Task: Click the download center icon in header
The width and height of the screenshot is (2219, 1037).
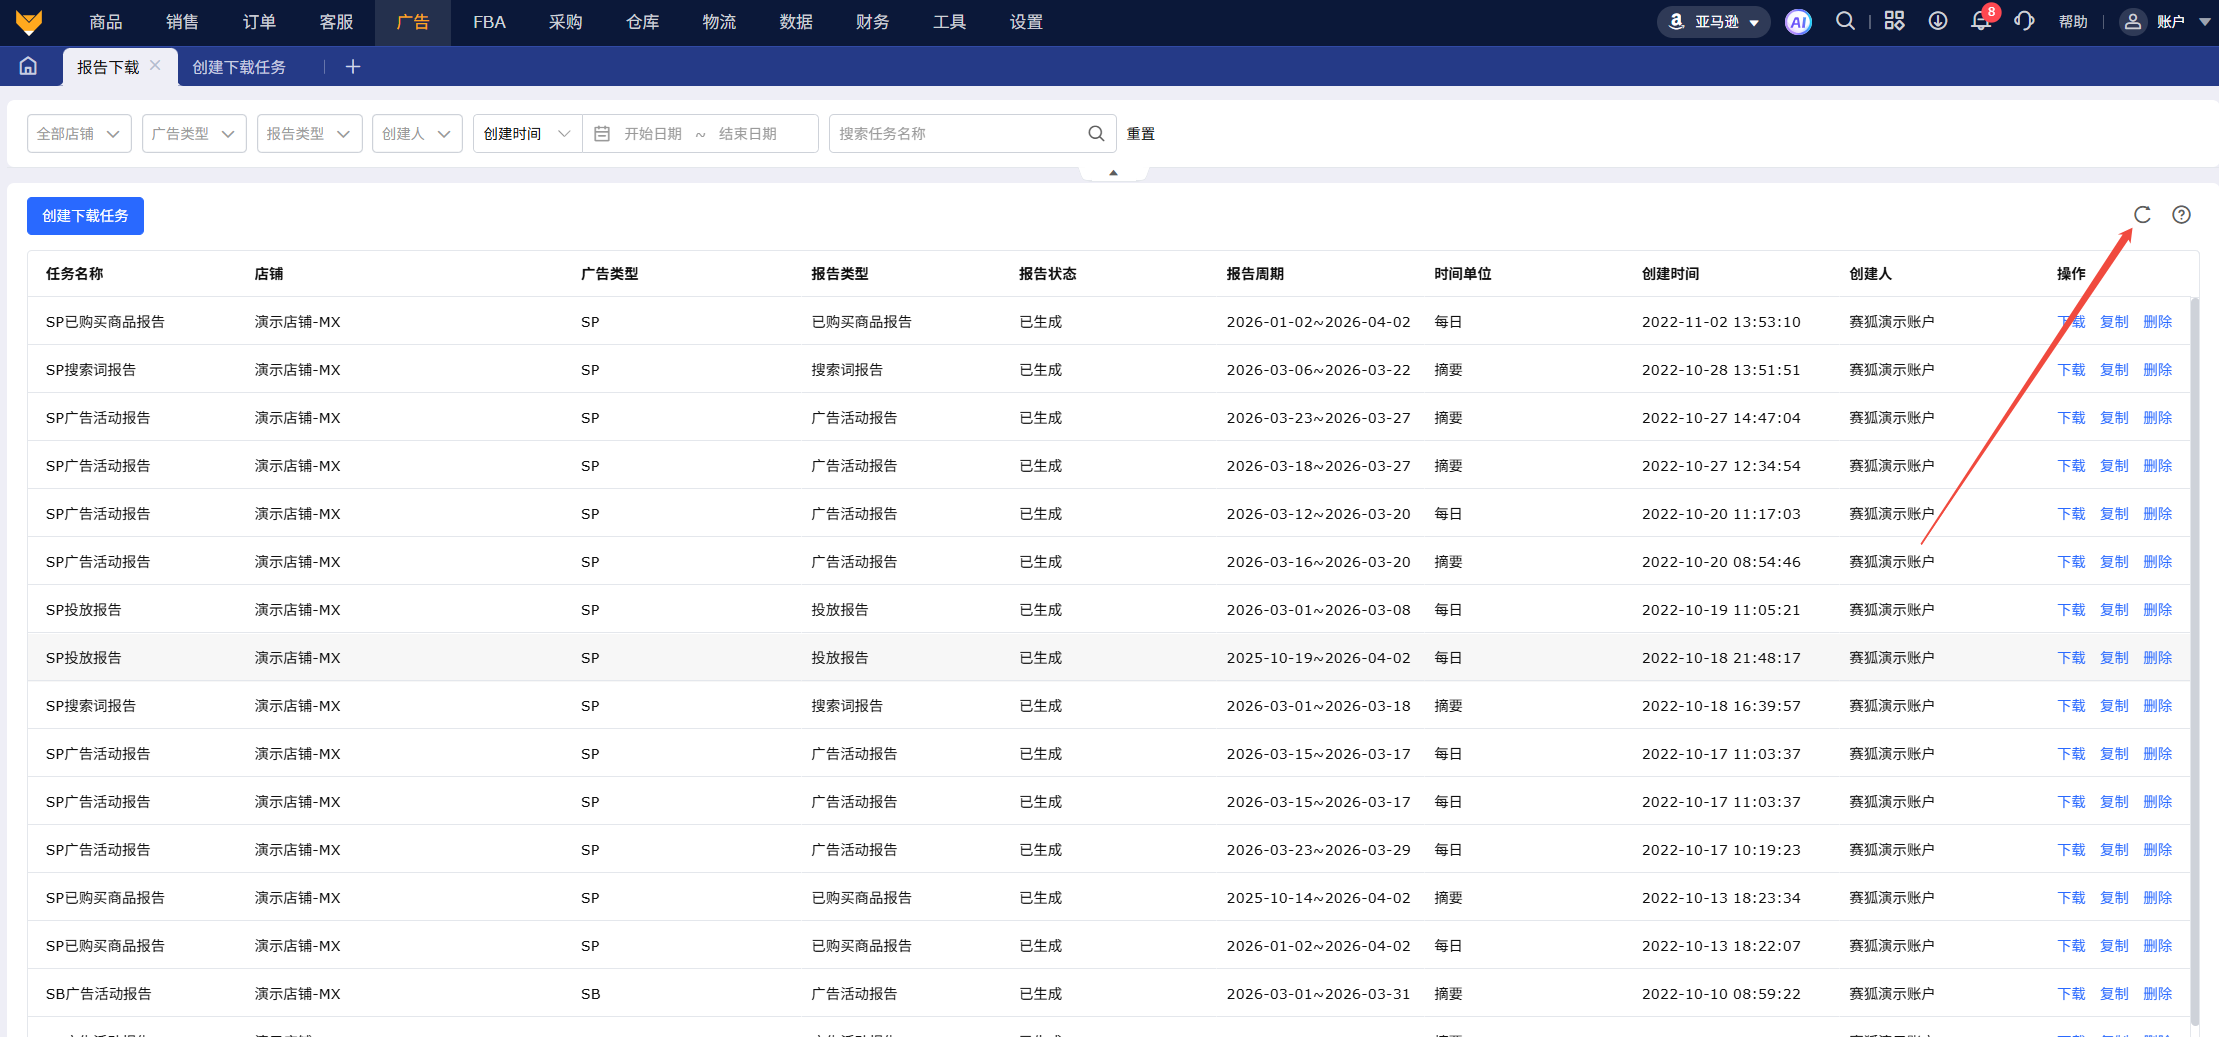Action: (1938, 22)
